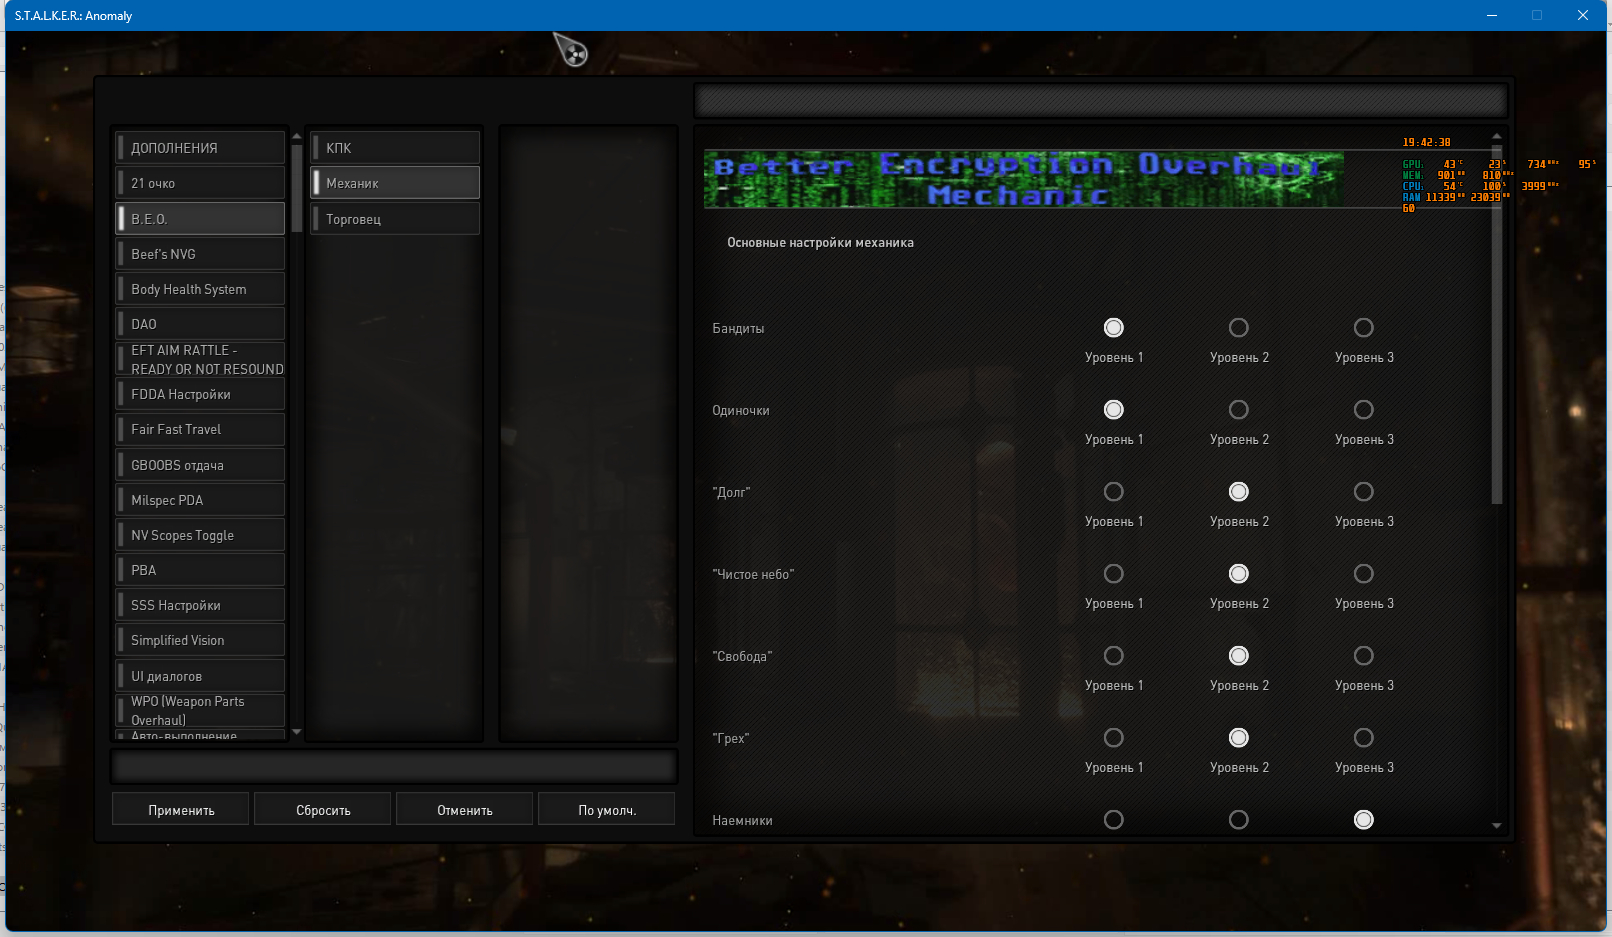Select Уровень 2 for "Чистое небо"
Screen dimensions: 1612x937
tap(1238, 574)
